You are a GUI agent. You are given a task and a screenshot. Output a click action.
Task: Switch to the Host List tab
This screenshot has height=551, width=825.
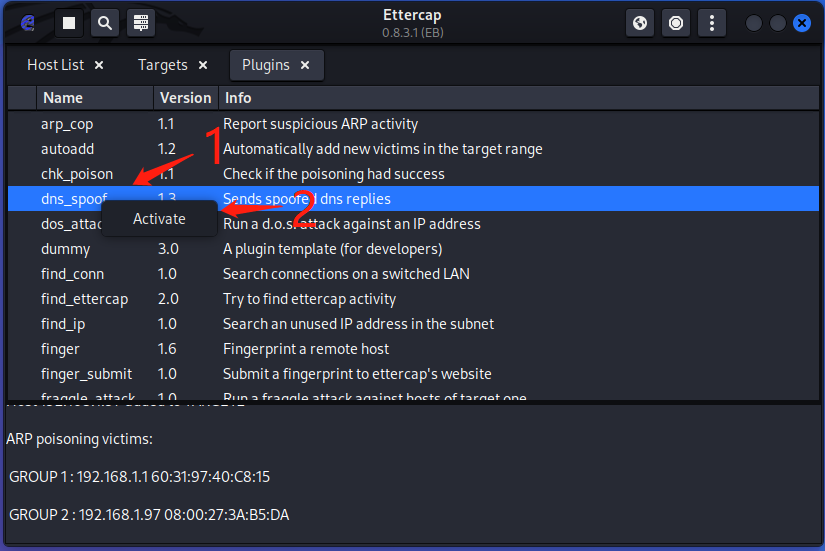click(55, 65)
